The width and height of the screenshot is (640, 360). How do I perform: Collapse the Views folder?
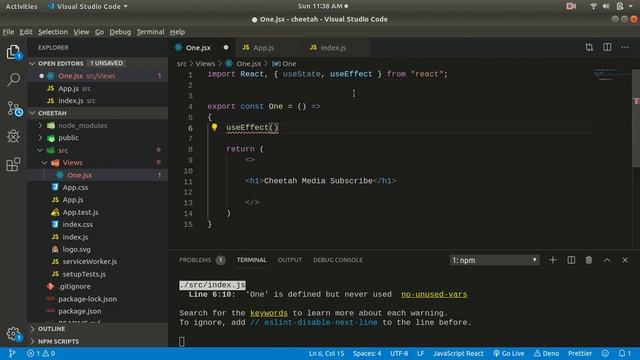(x=72, y=162)
